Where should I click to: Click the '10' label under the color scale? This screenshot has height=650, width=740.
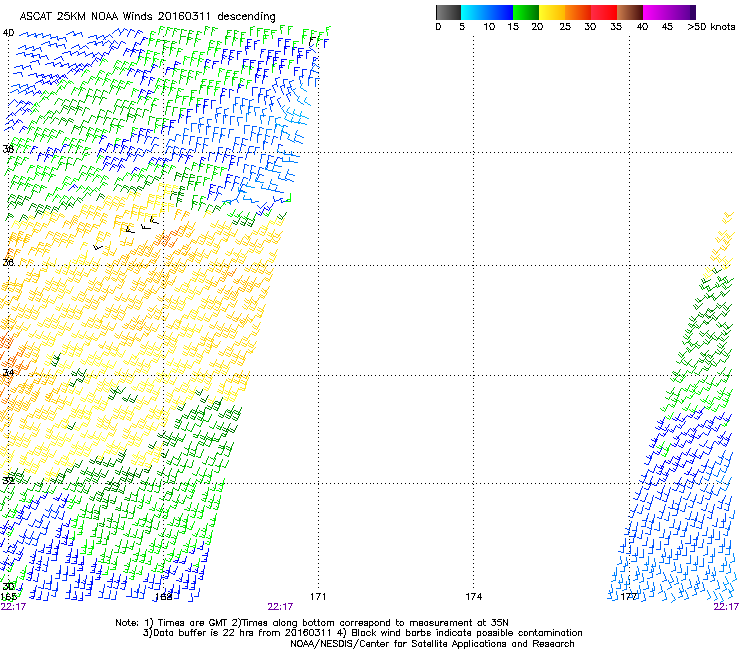tap(489, 27)
